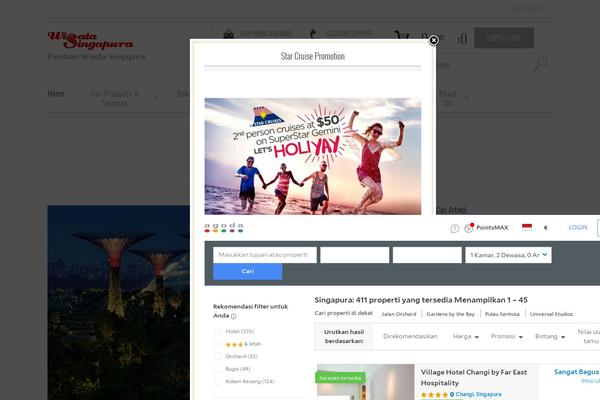Tick the Kolam Renang (124) checkbox

(x=218, y=382)
